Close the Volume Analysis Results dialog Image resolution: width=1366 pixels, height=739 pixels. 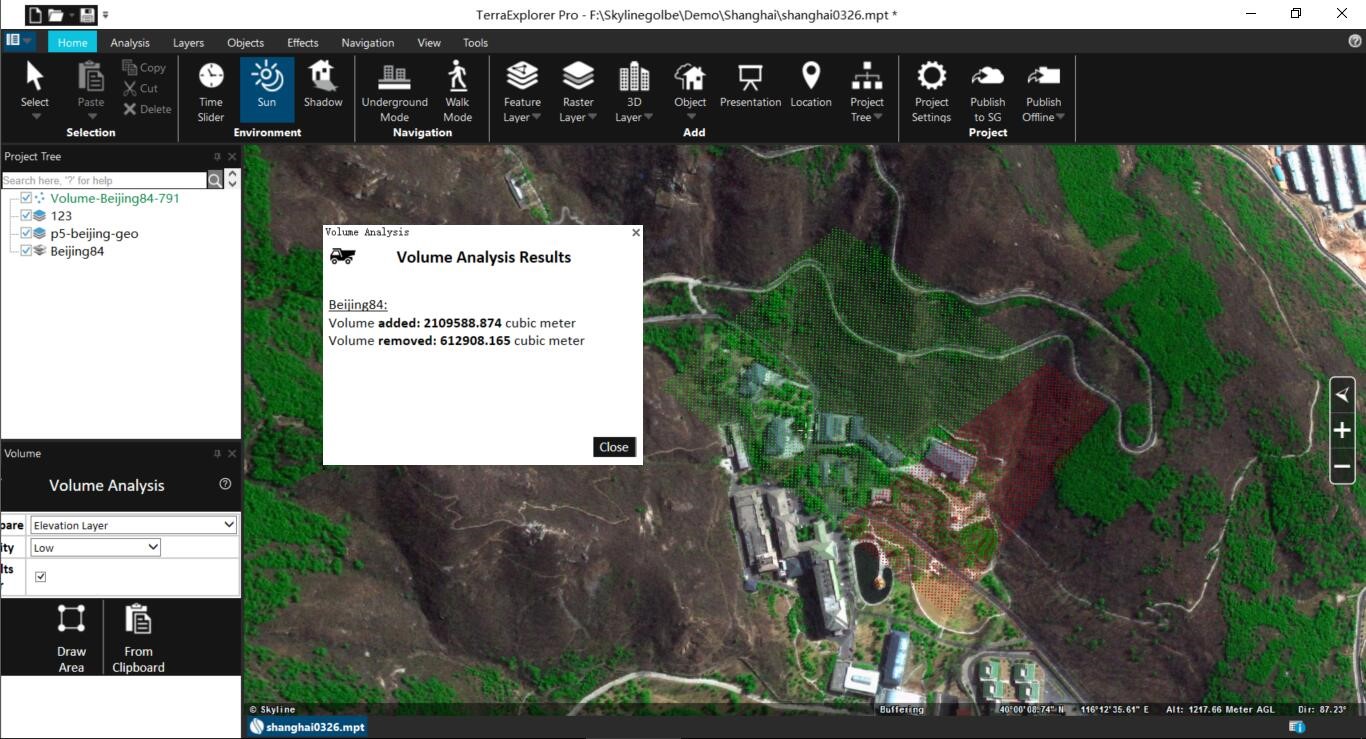click(x=614, y=447)
